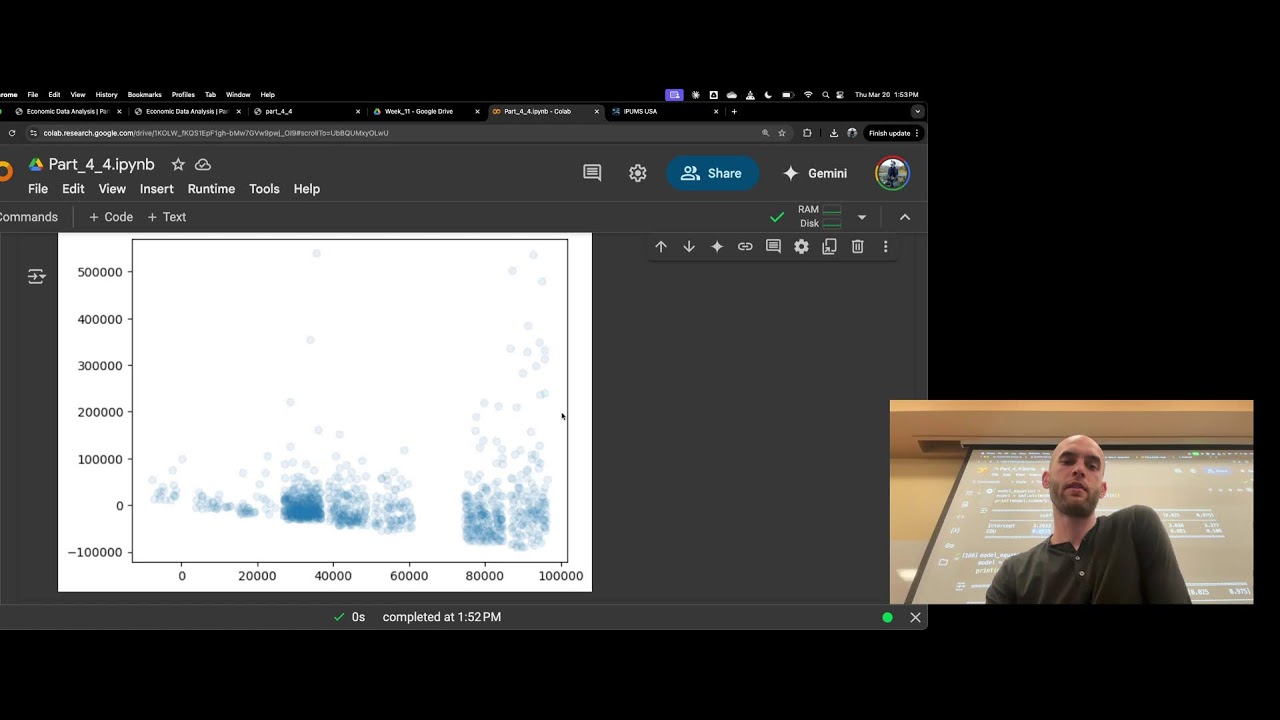Copy link to cell icon
Screen dimensions: 1280x720
click(x=745, y=246)
